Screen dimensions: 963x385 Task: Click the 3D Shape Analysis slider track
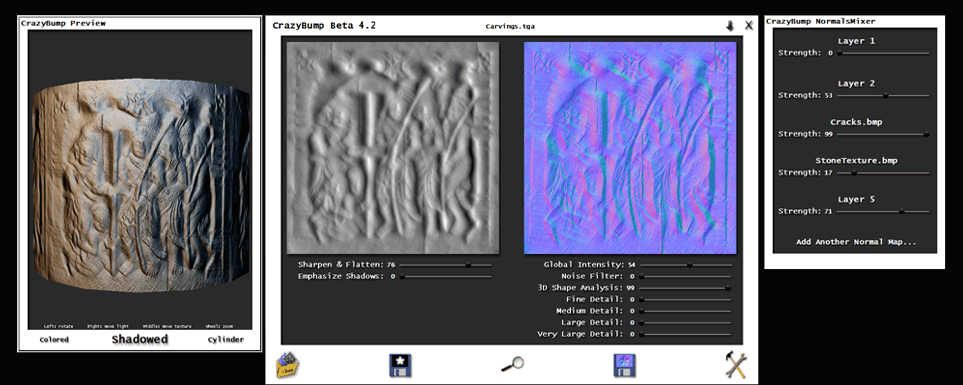pyautogui.click(x=685, y=287)
